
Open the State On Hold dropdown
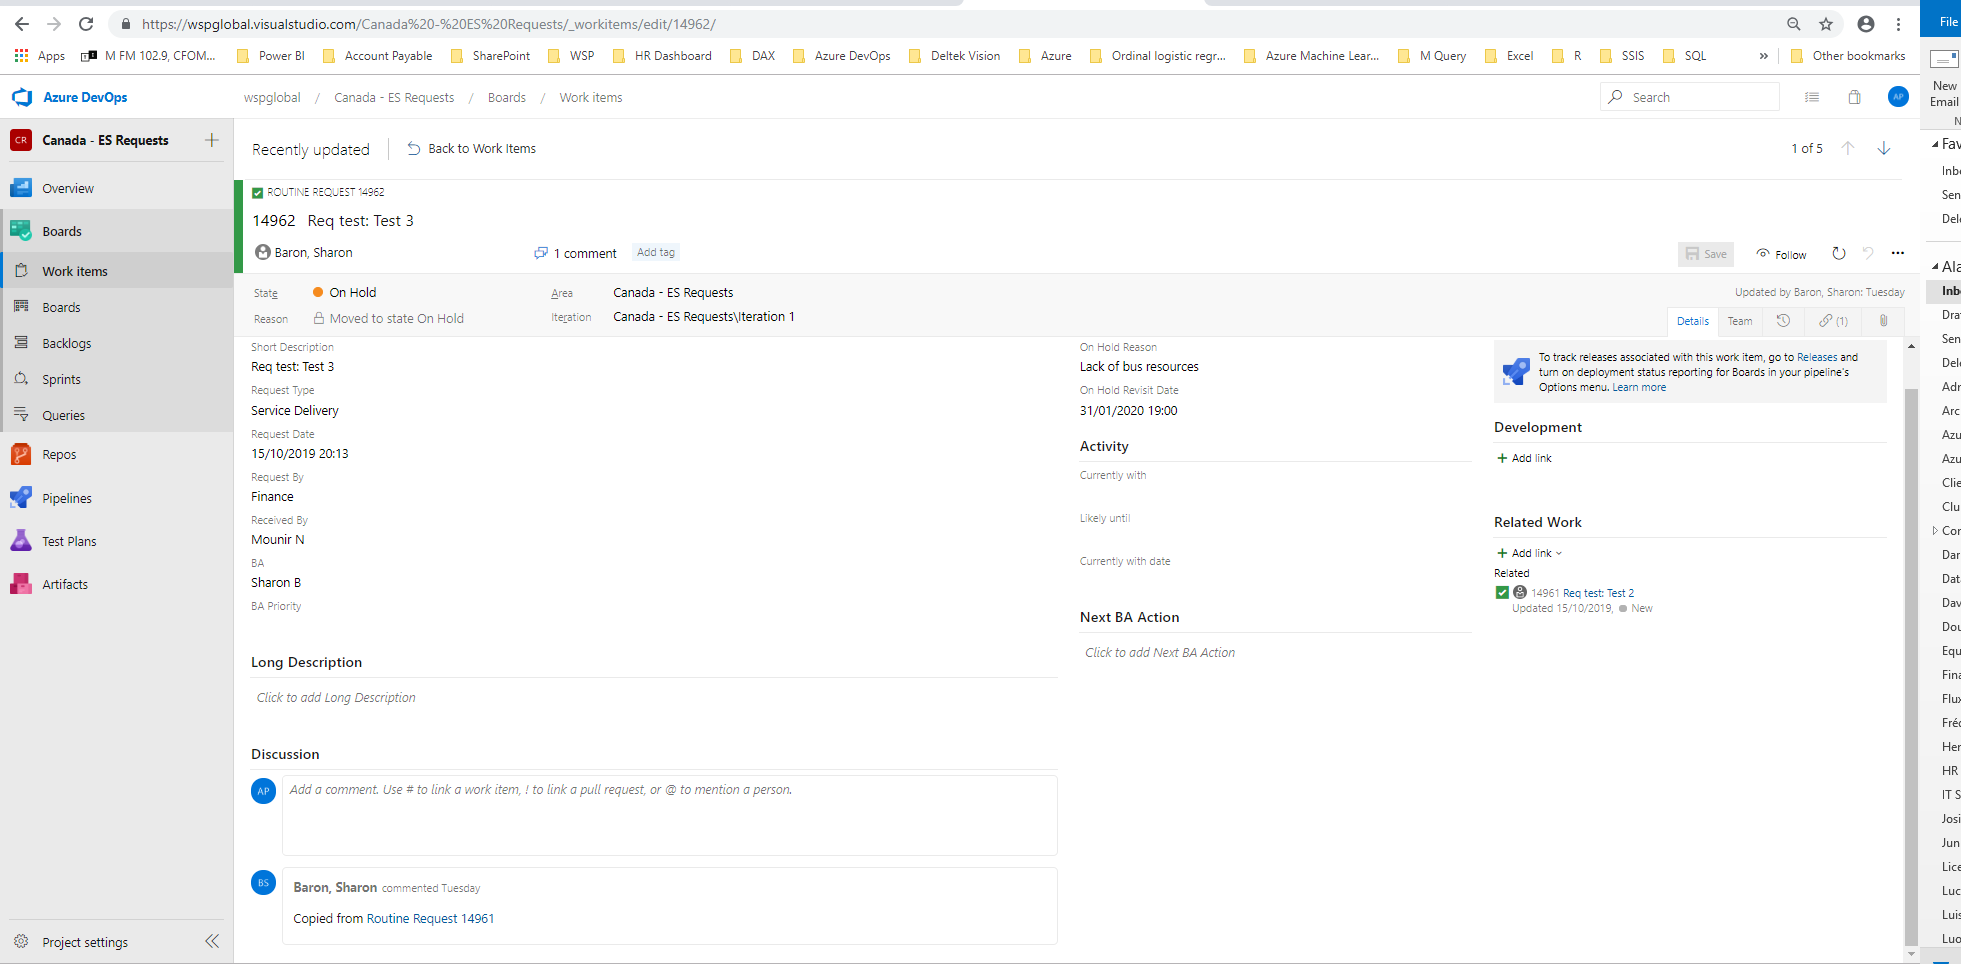pos(352,292)
